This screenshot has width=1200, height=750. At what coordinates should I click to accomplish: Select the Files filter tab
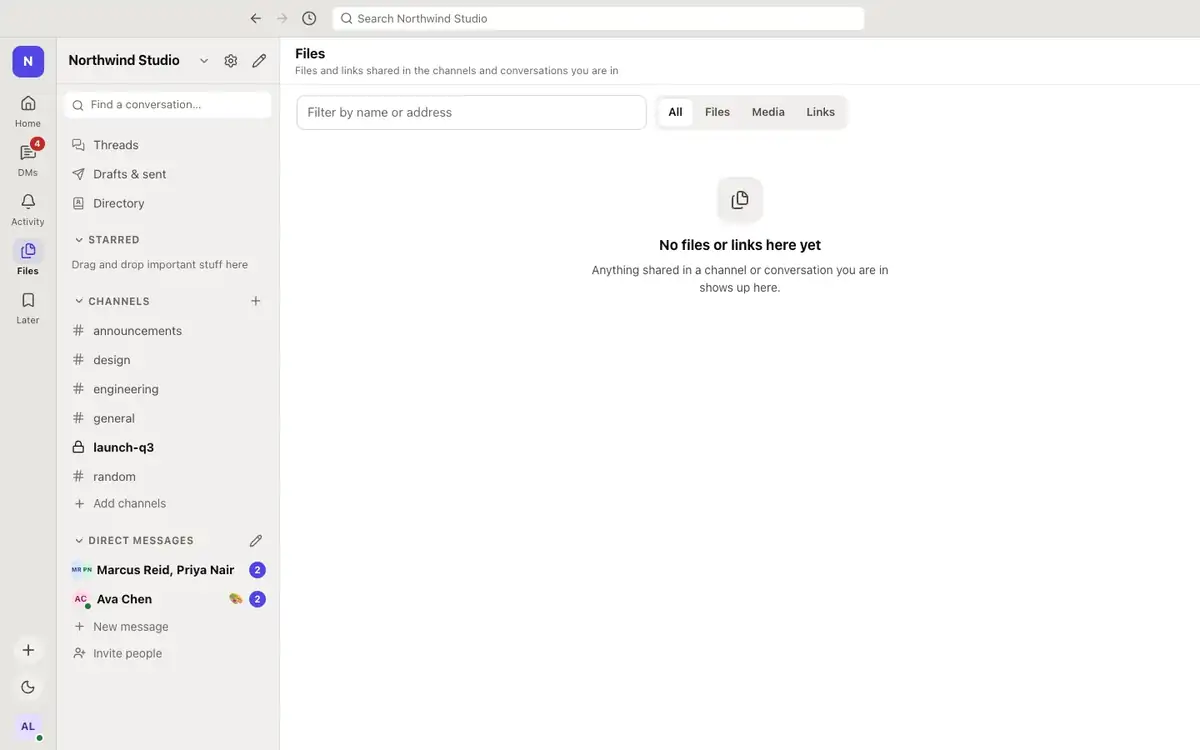(718, 112)
